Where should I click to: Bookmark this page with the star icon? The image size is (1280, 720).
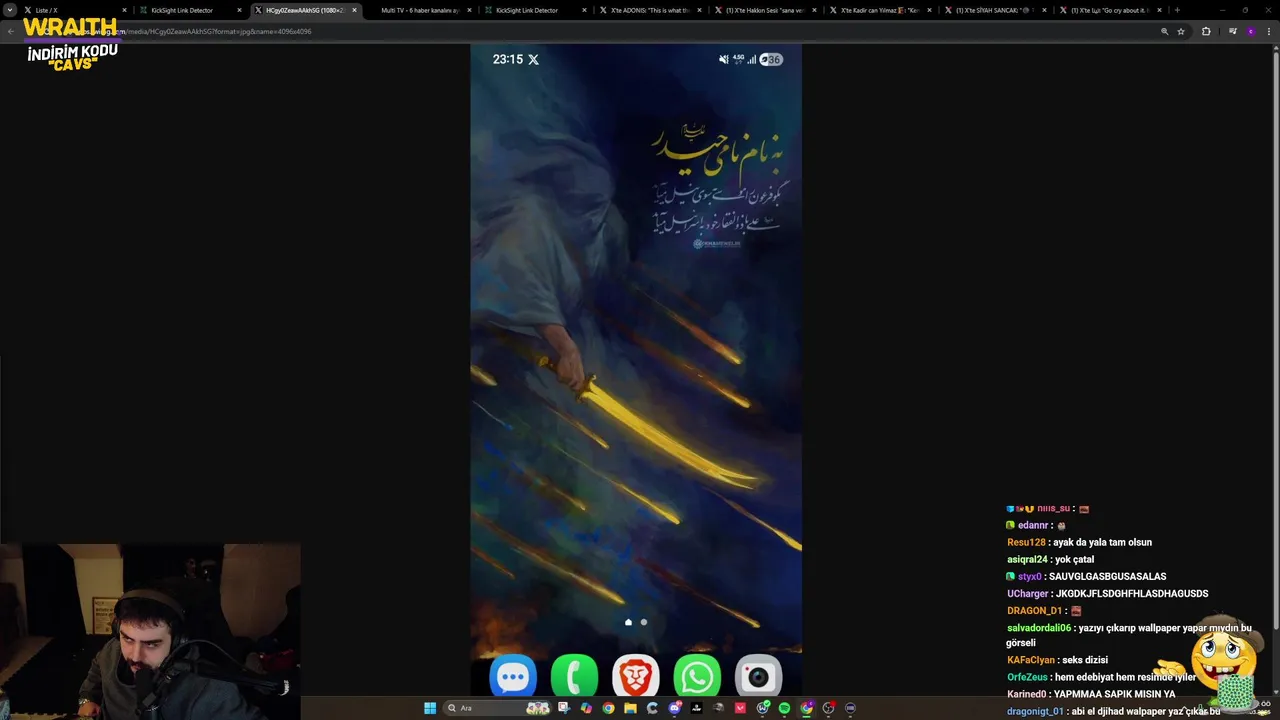(x=1181, y=31)
